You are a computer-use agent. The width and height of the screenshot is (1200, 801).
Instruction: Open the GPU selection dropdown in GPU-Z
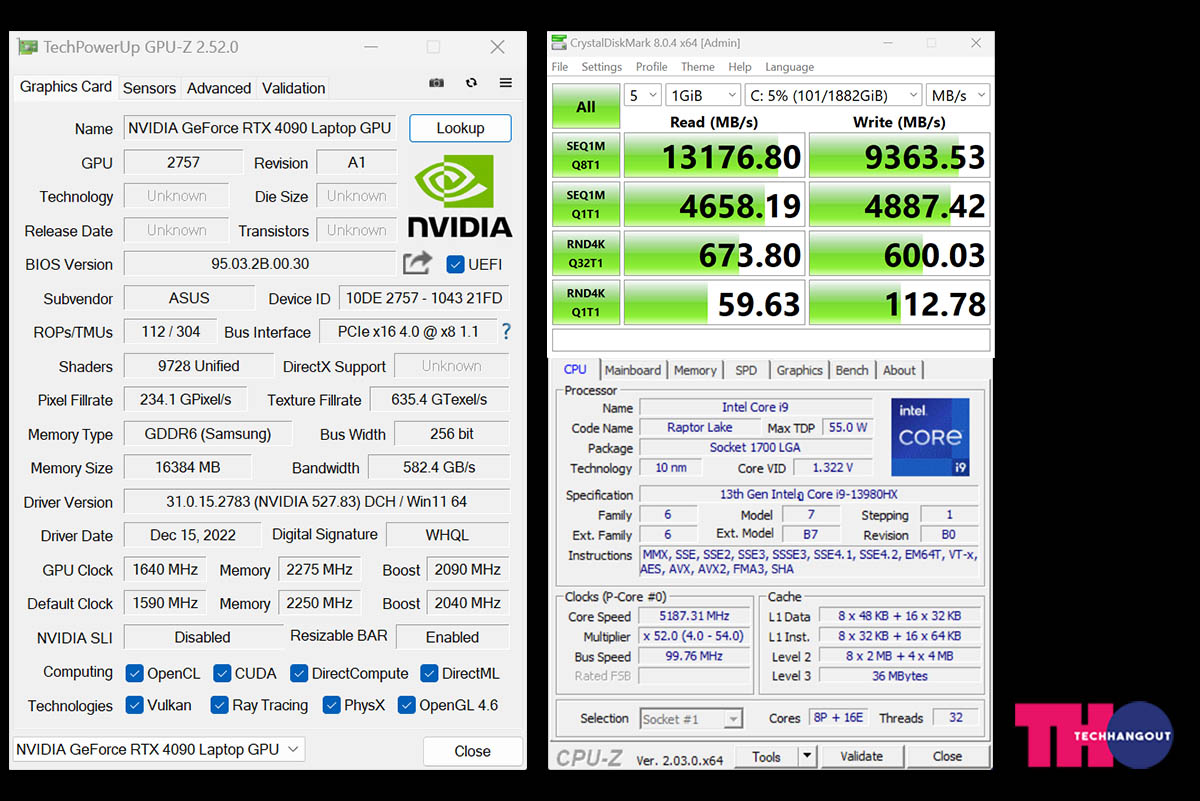coord(158,749)
